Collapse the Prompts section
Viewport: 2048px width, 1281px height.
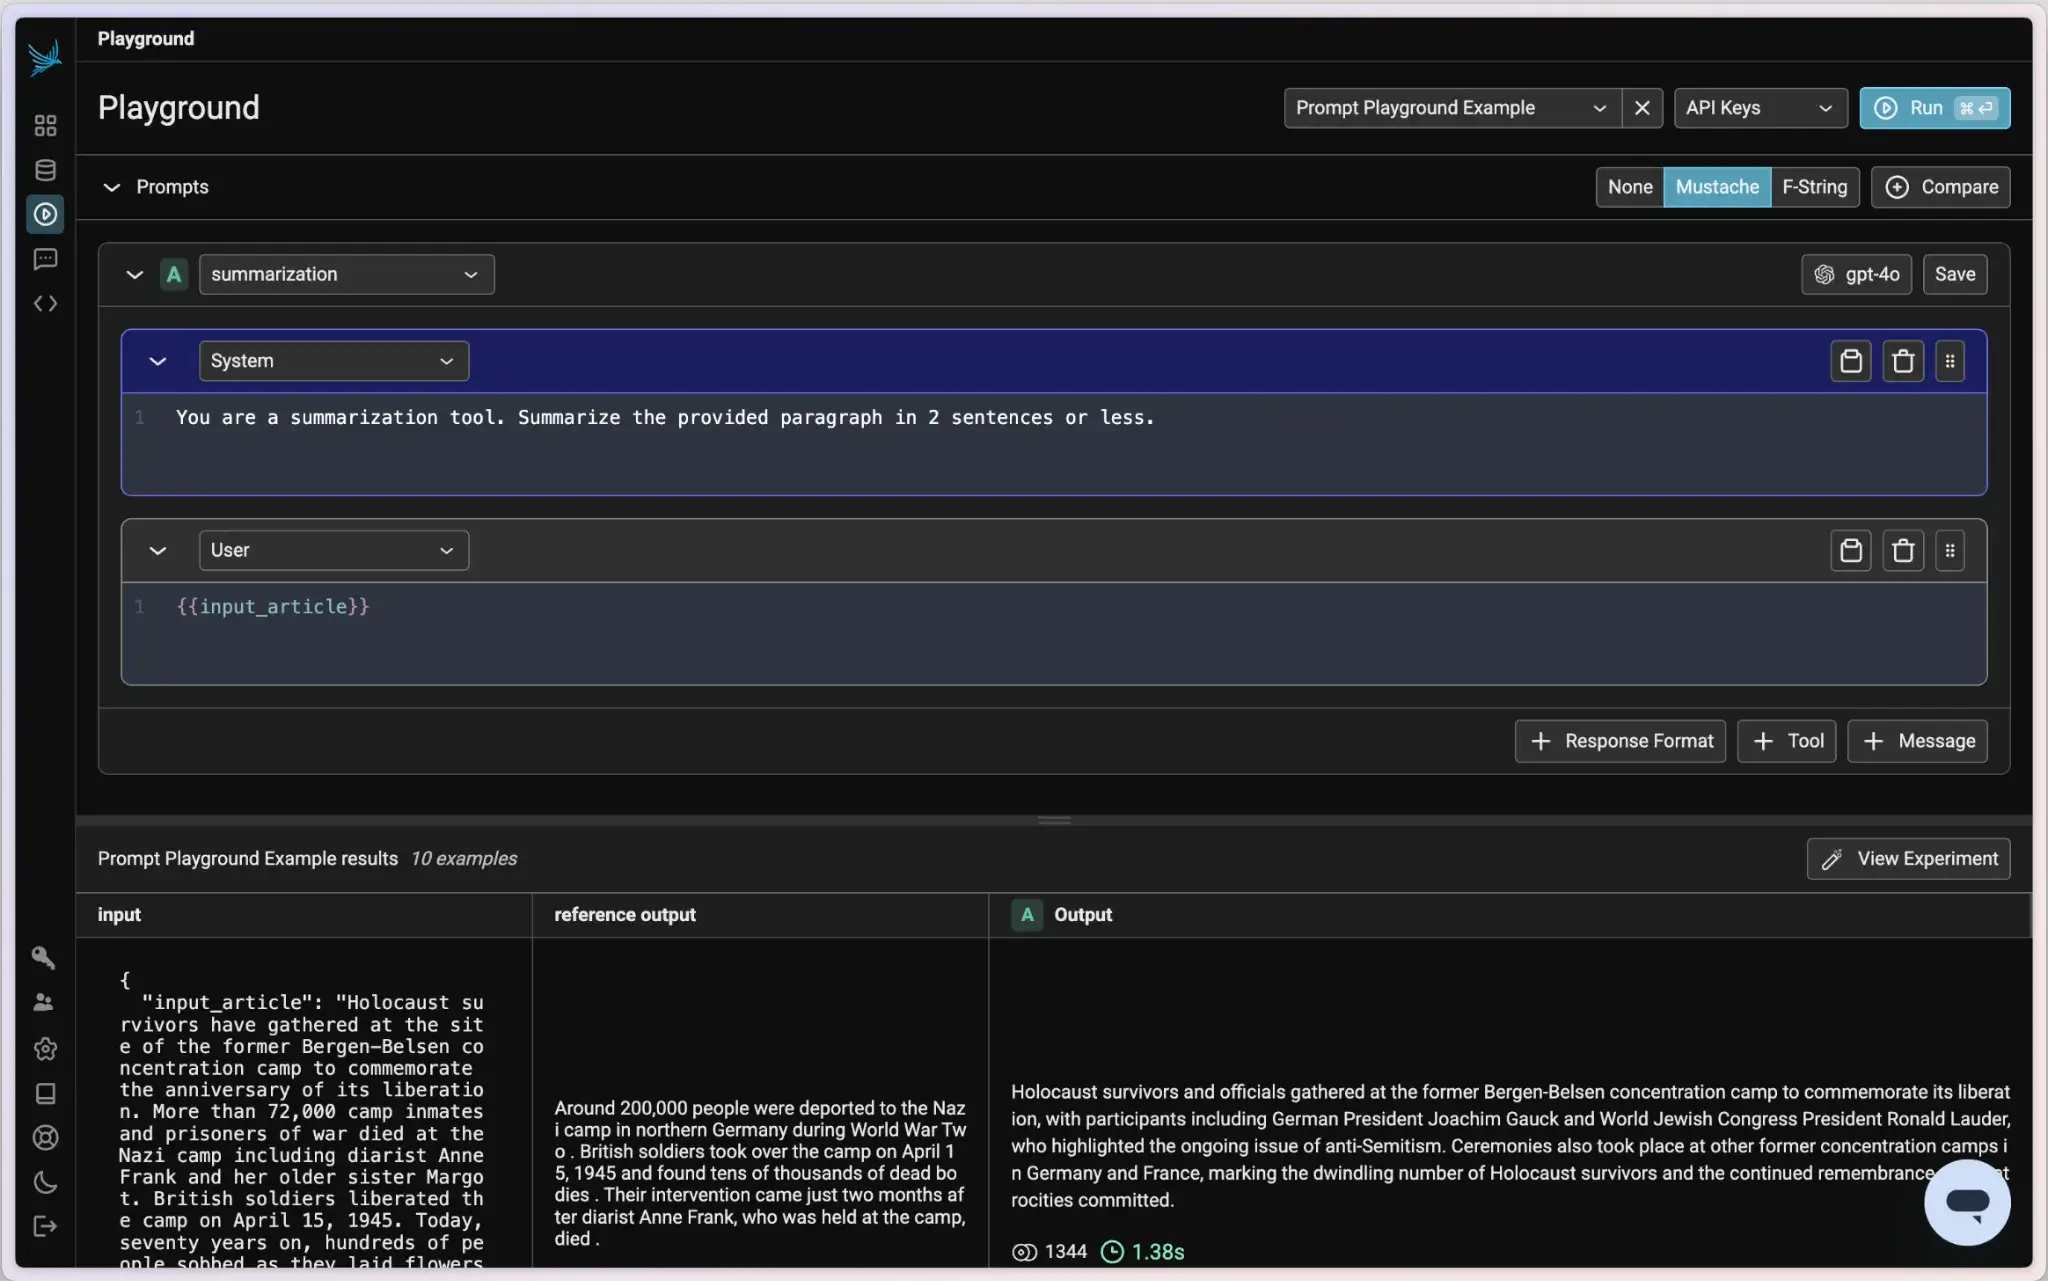point(112,187)
